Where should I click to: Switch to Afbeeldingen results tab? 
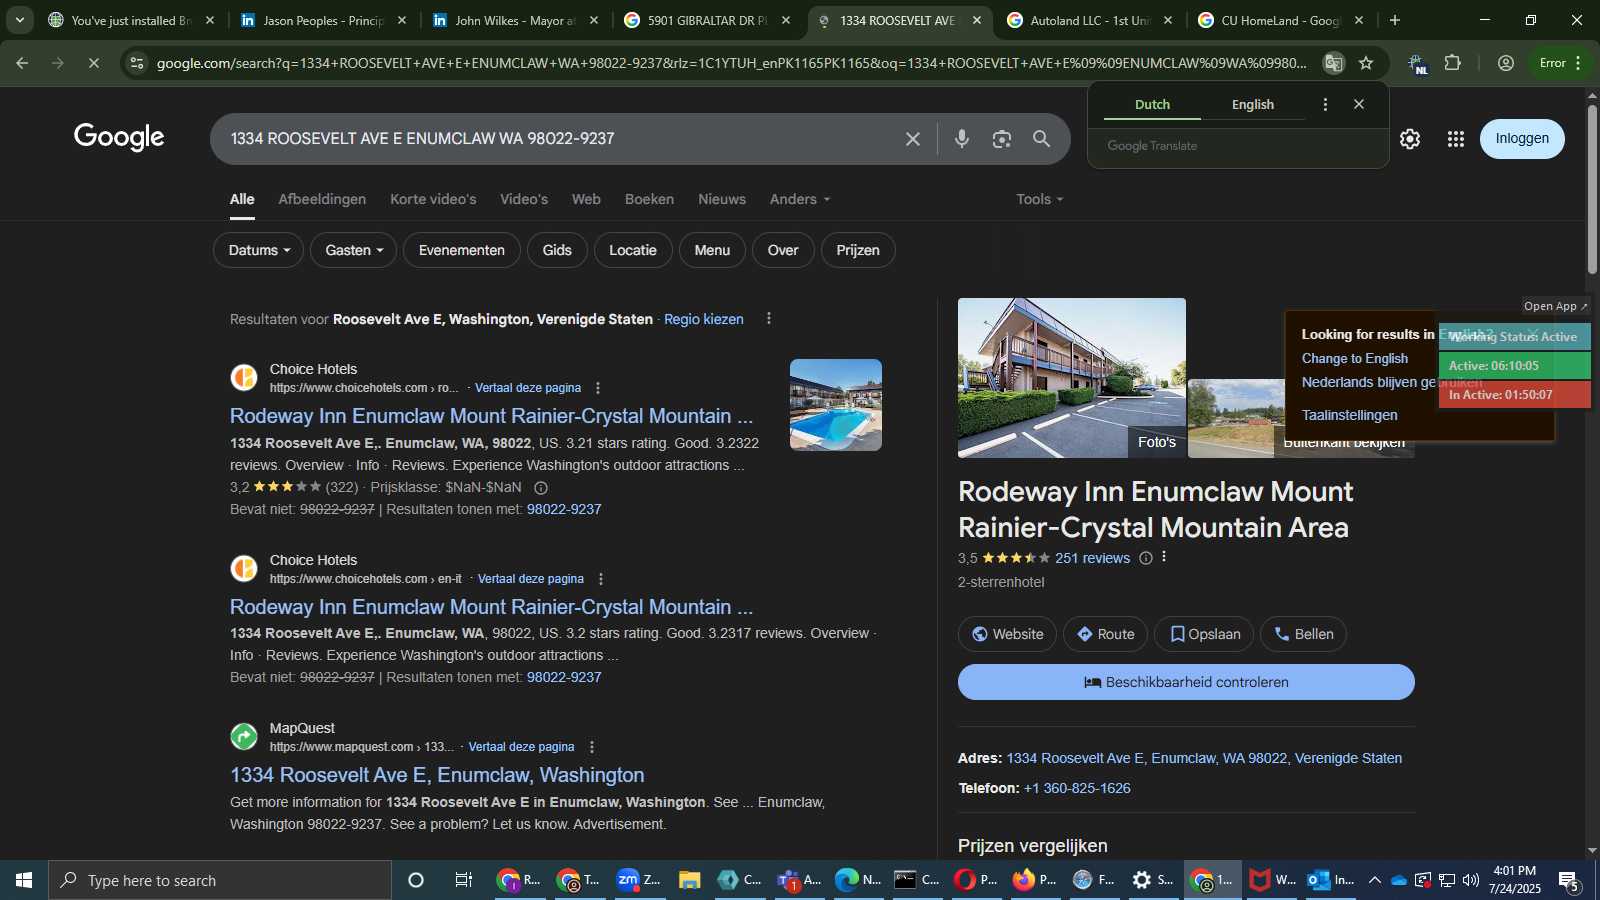322,199
